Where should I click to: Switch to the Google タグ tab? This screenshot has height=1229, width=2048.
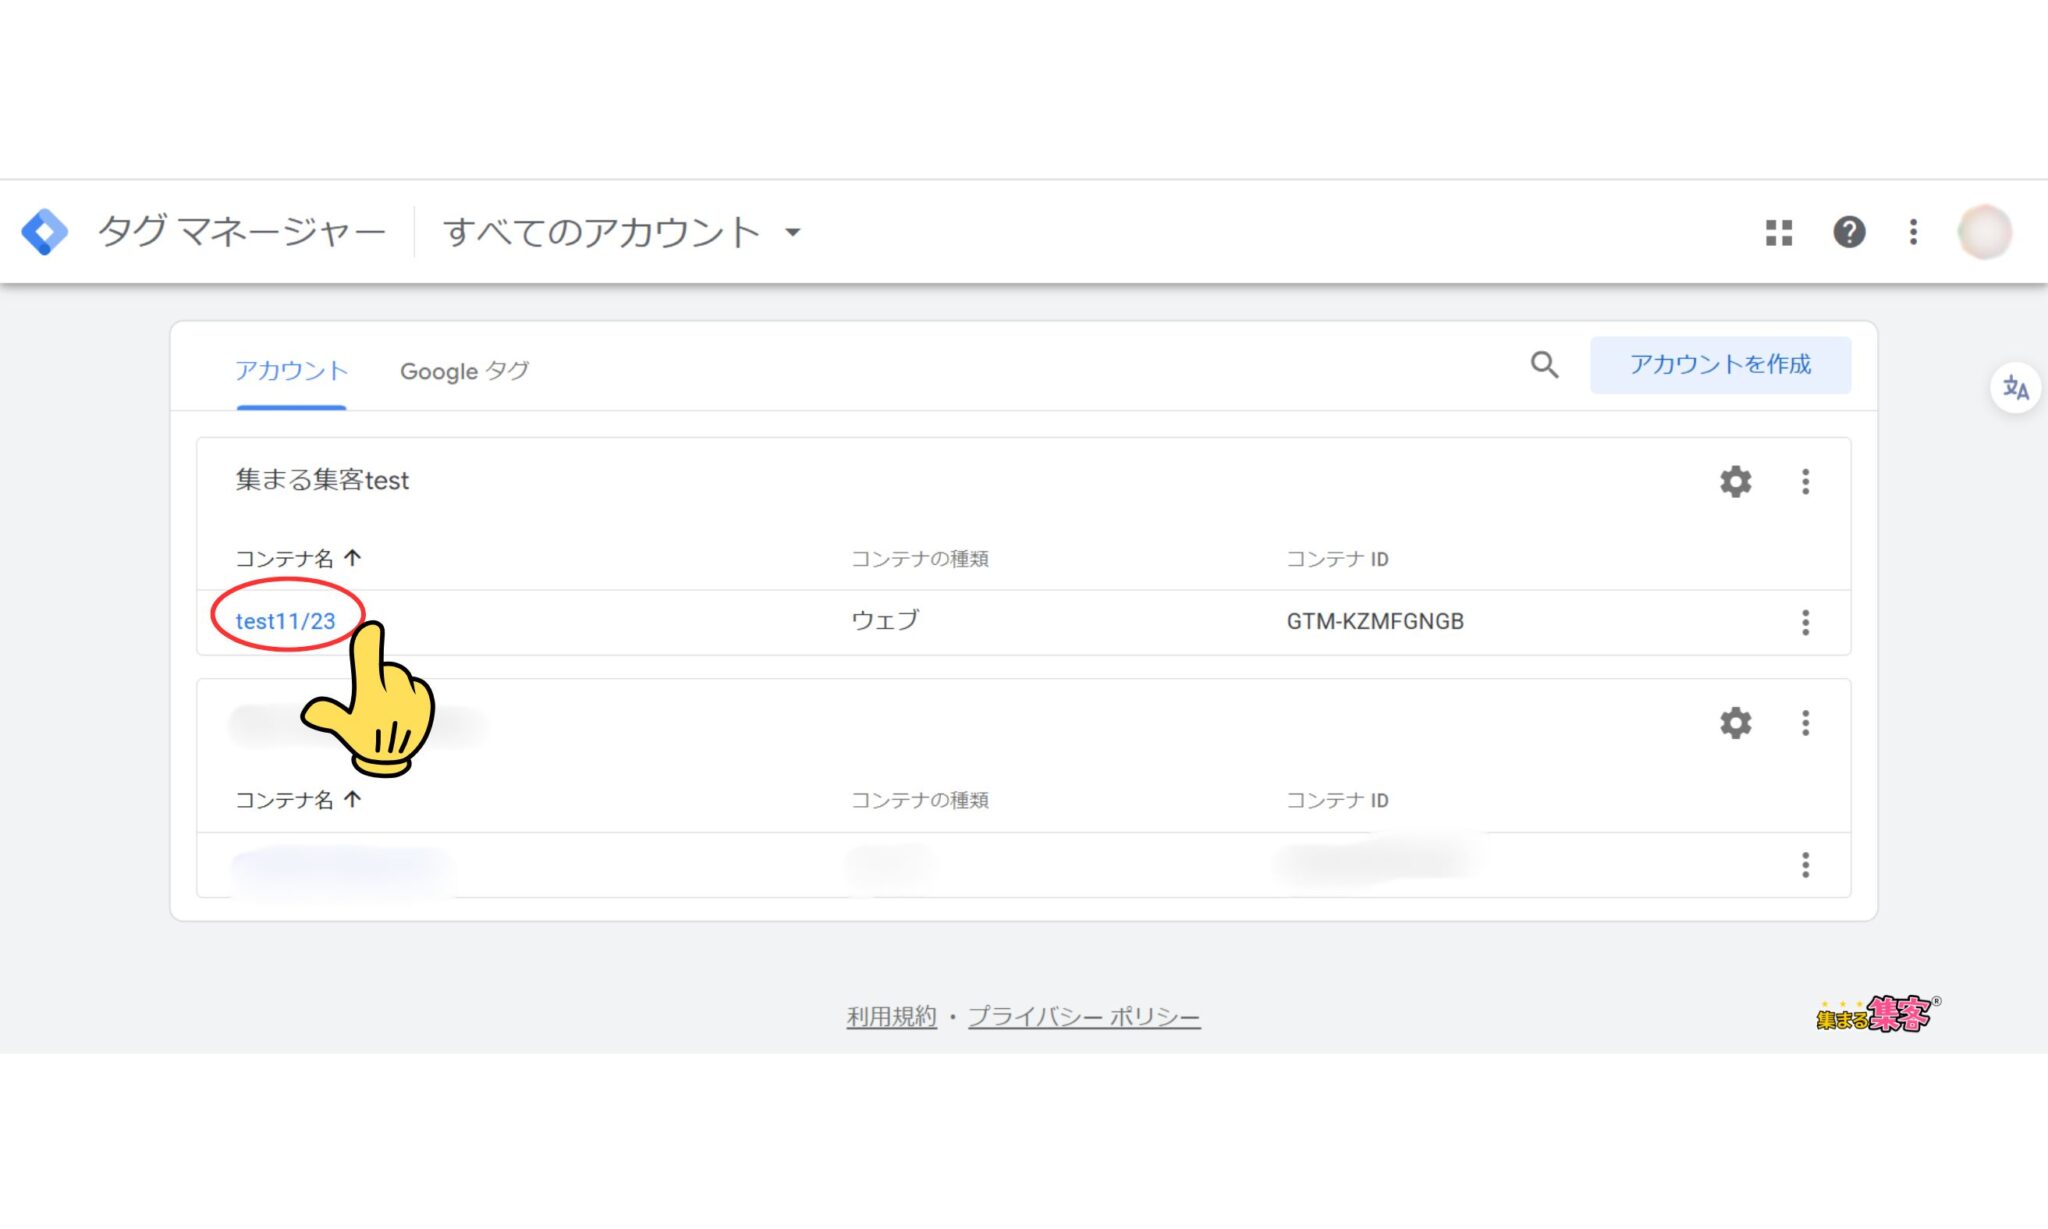click(x=464, y=371)
